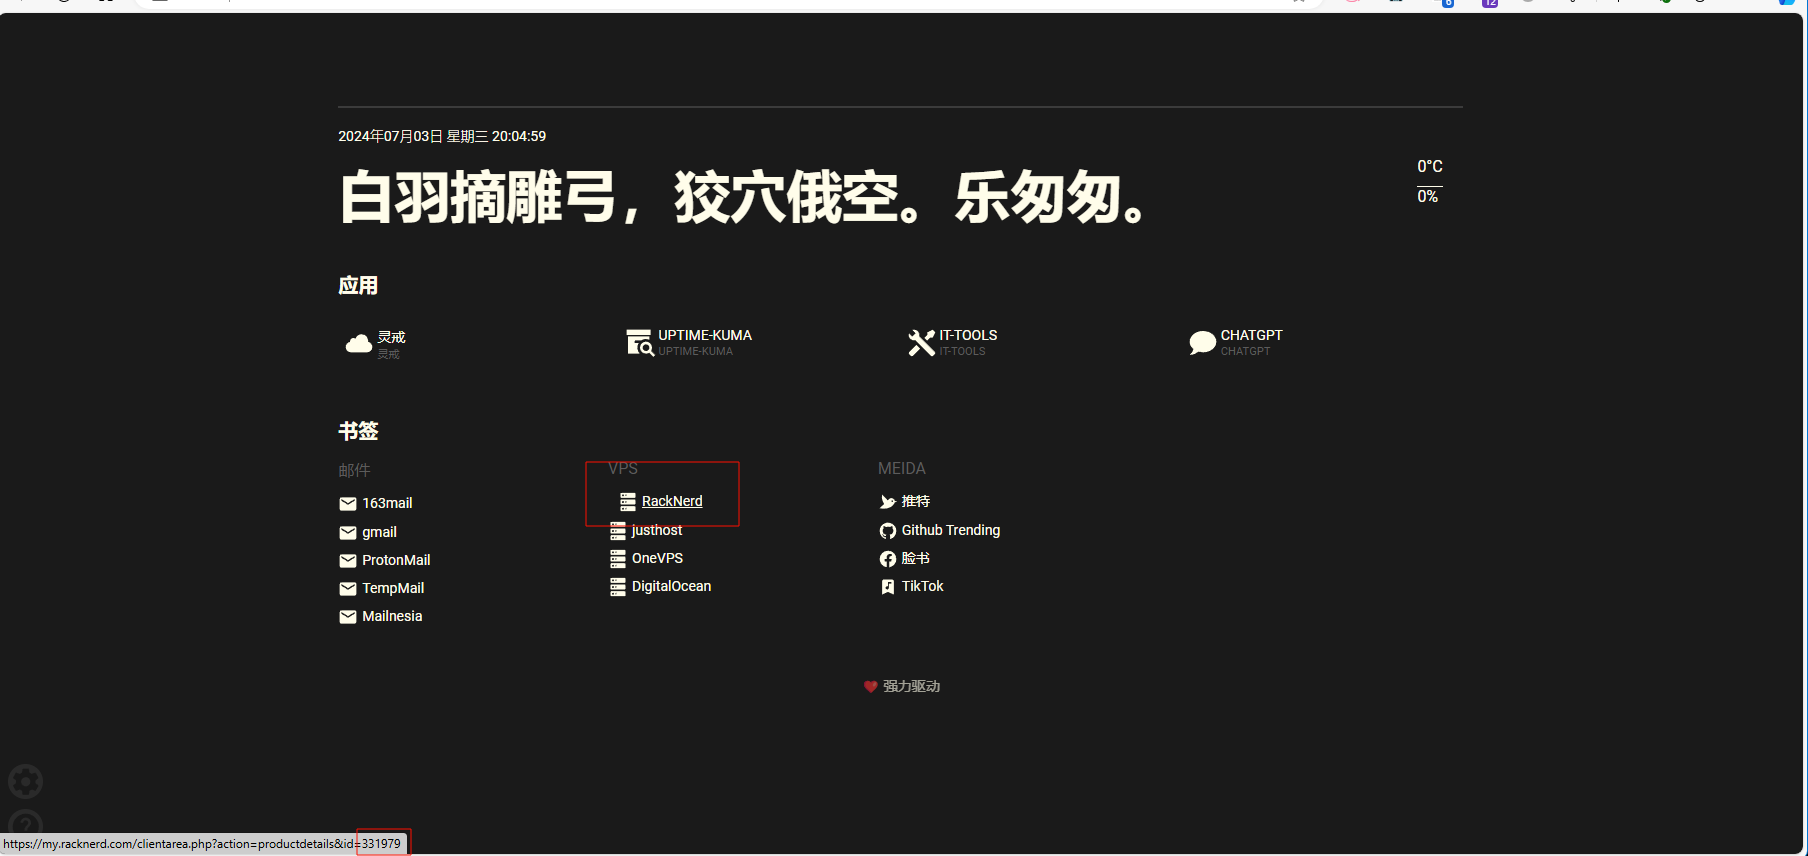Click the 书签 section heading

(x=358, y=431)
